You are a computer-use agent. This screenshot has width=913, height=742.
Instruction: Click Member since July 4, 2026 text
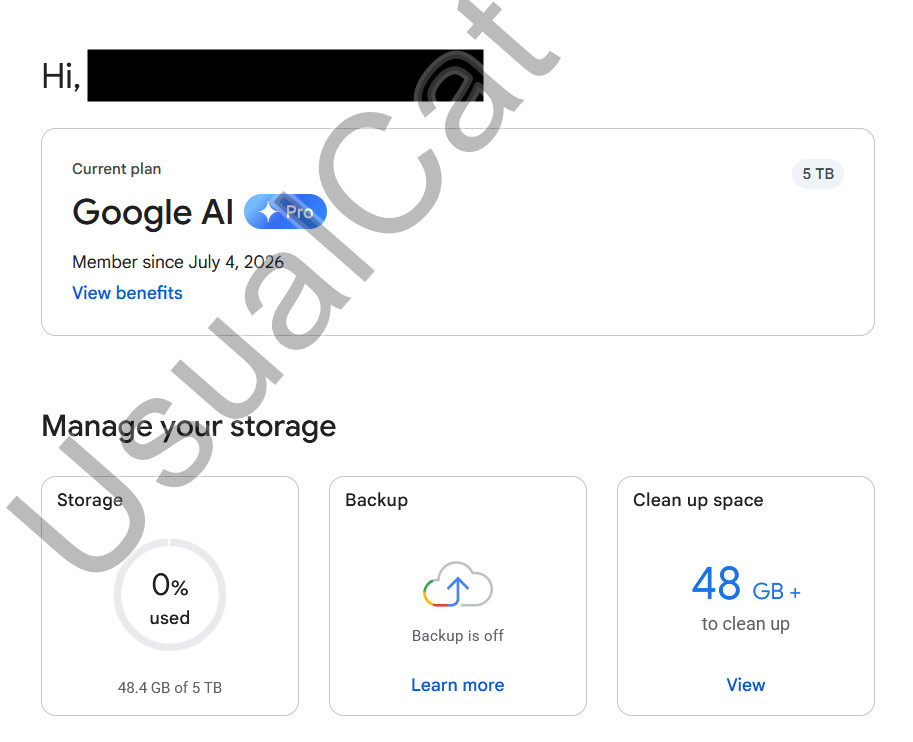178,262
